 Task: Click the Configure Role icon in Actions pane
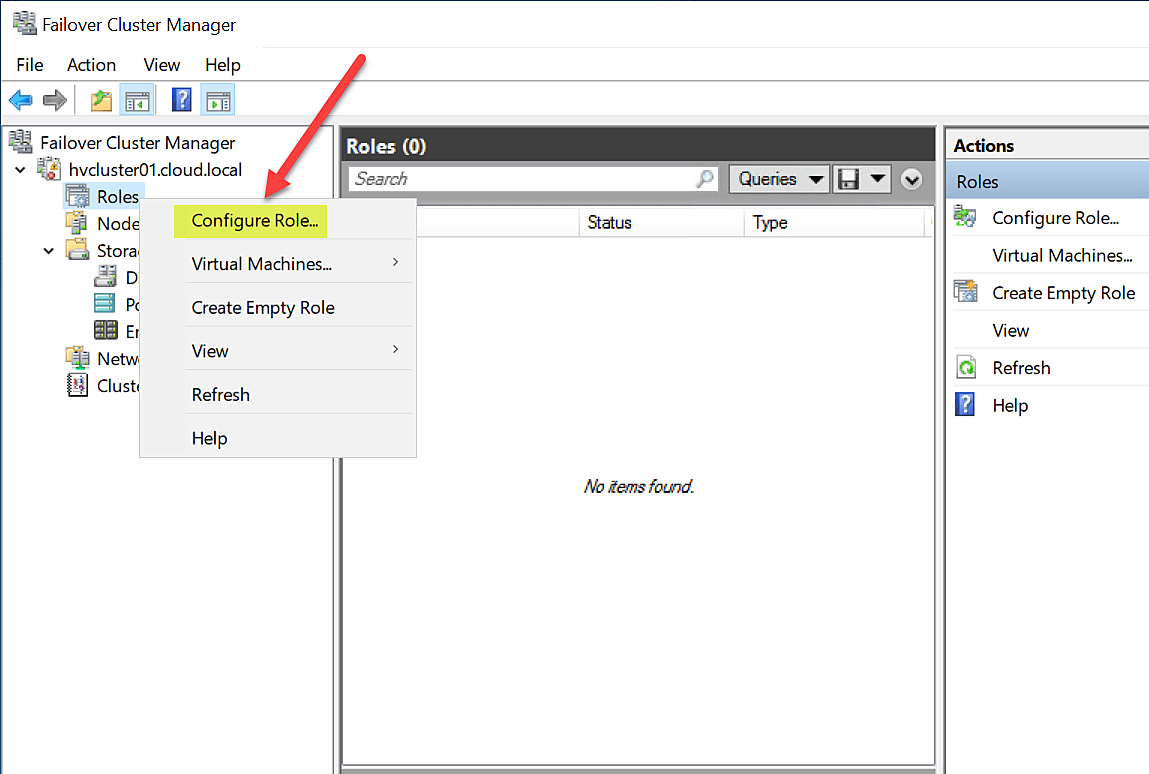coord(965,217)
